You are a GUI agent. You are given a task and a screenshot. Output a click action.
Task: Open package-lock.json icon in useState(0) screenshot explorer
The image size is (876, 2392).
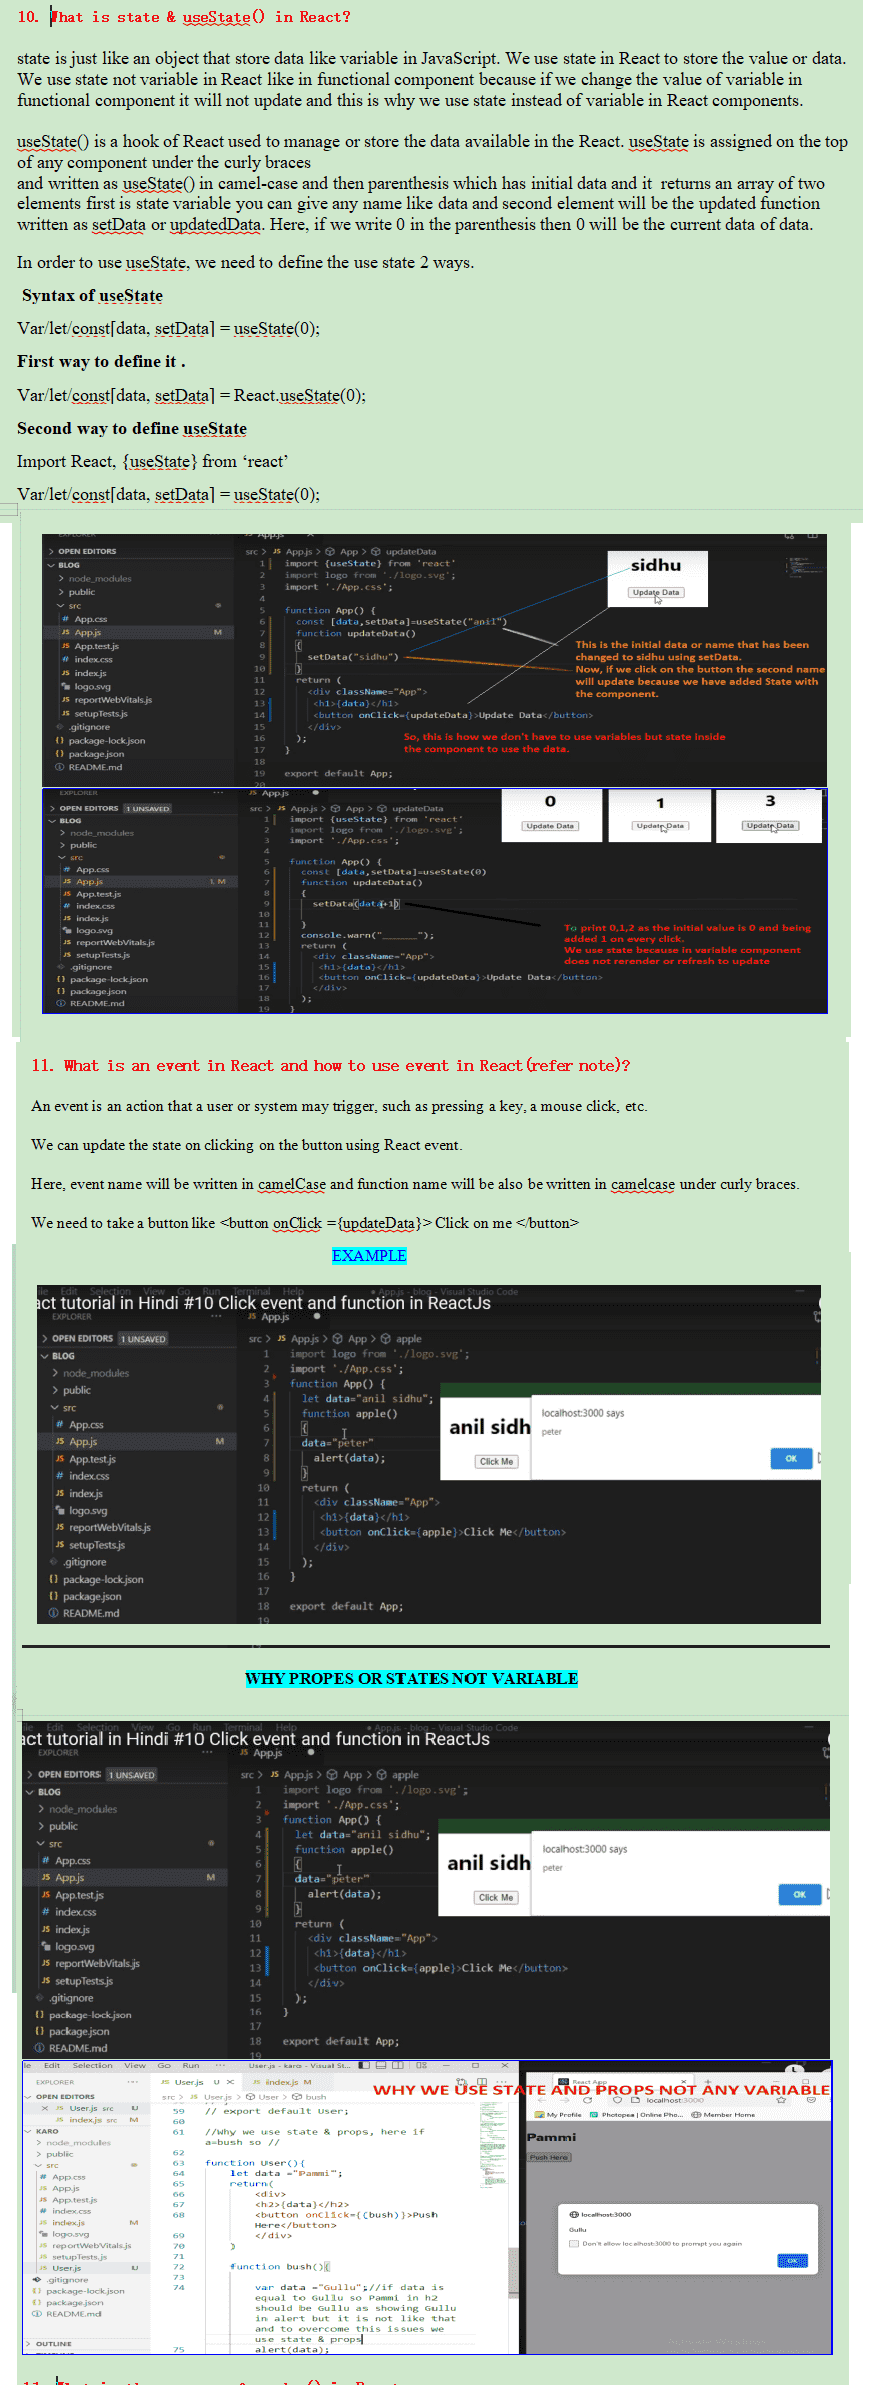[x=61, y=979]
